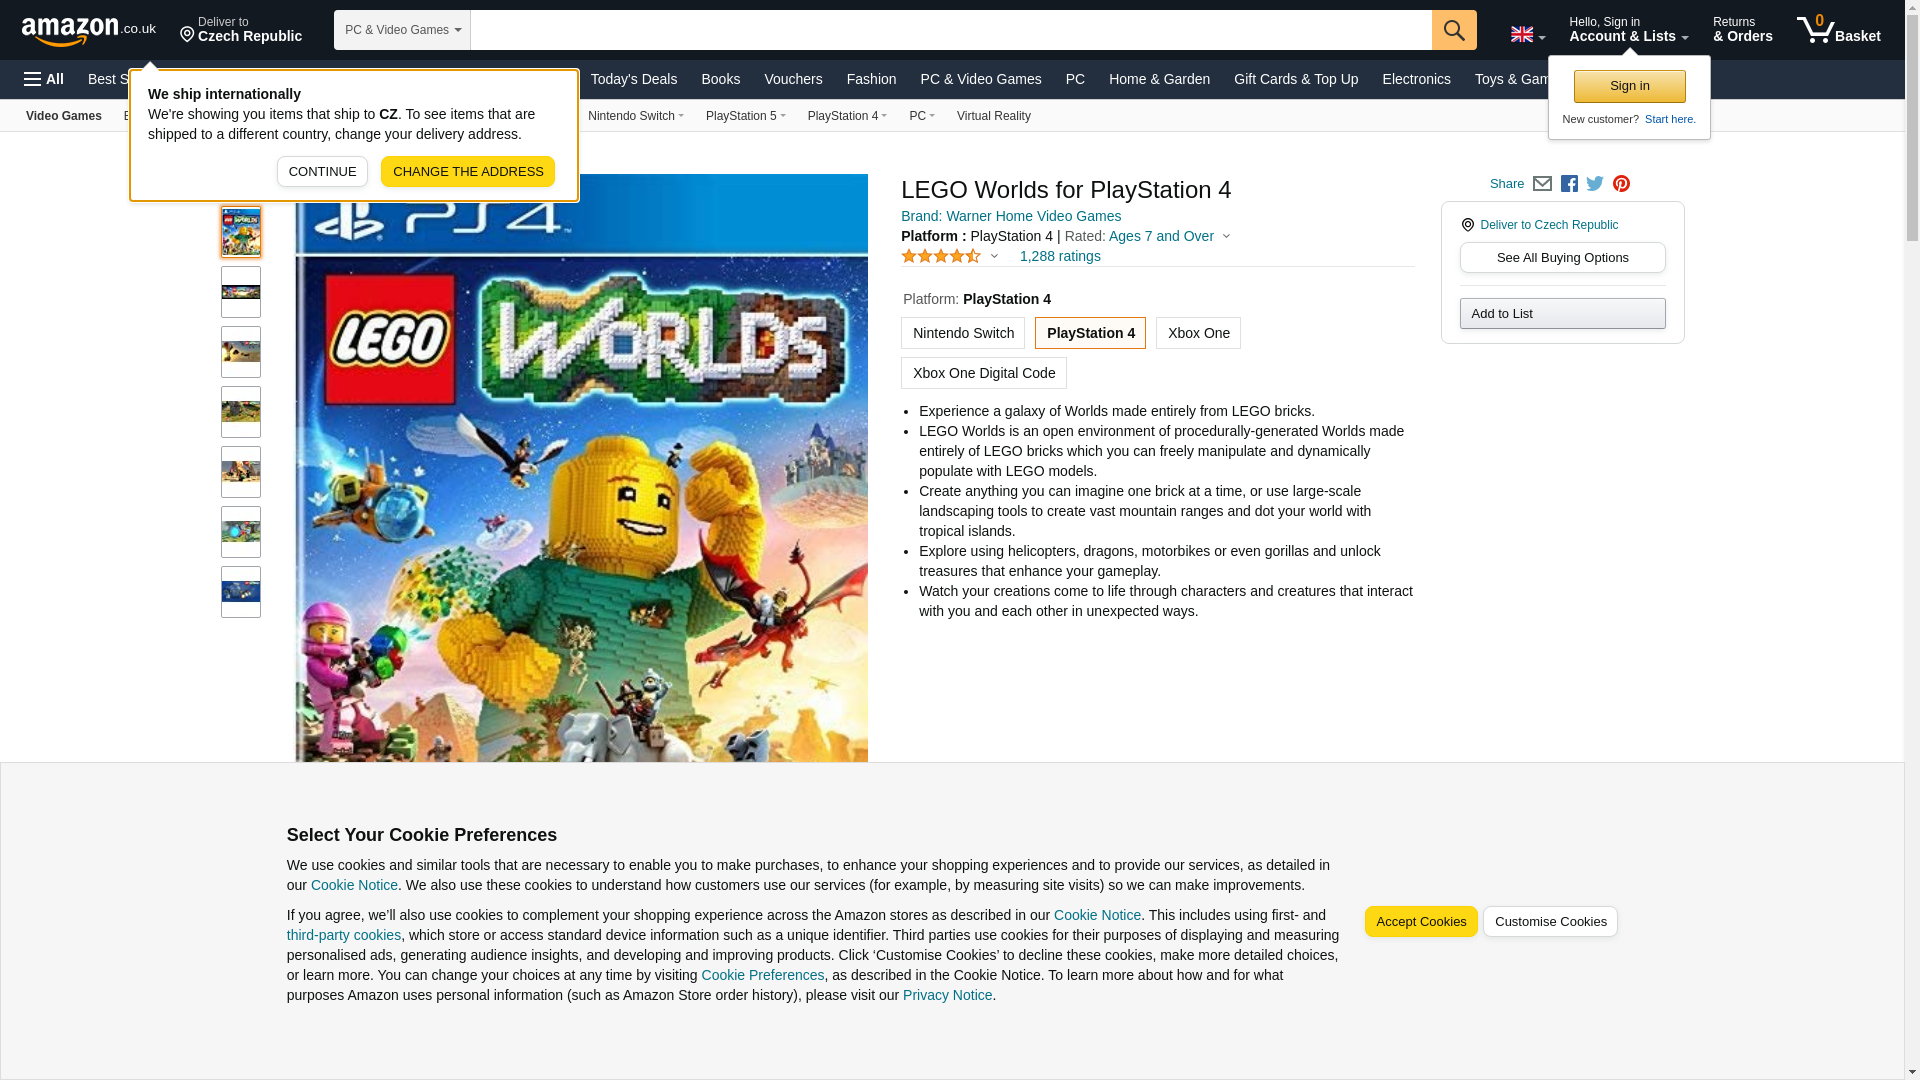Open the basket cart icon
Image resolution: width=1920 pixels, height=1080 pixels.
pos(1838,30)
